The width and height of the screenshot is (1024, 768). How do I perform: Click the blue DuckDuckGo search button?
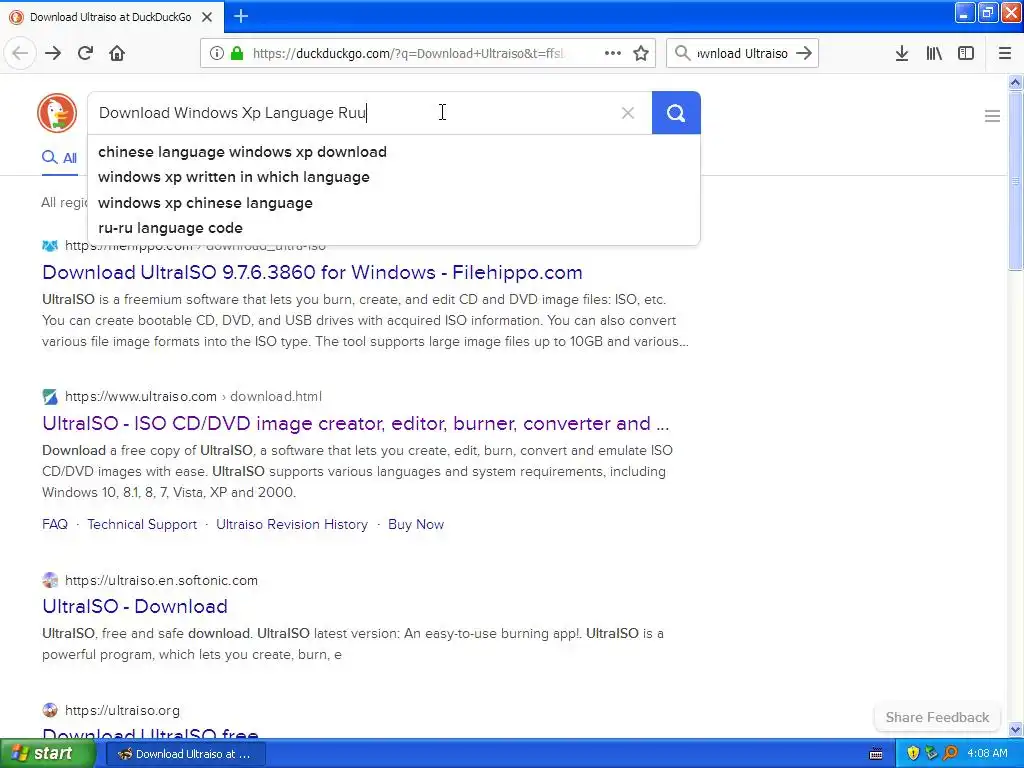tap(676, 113)
